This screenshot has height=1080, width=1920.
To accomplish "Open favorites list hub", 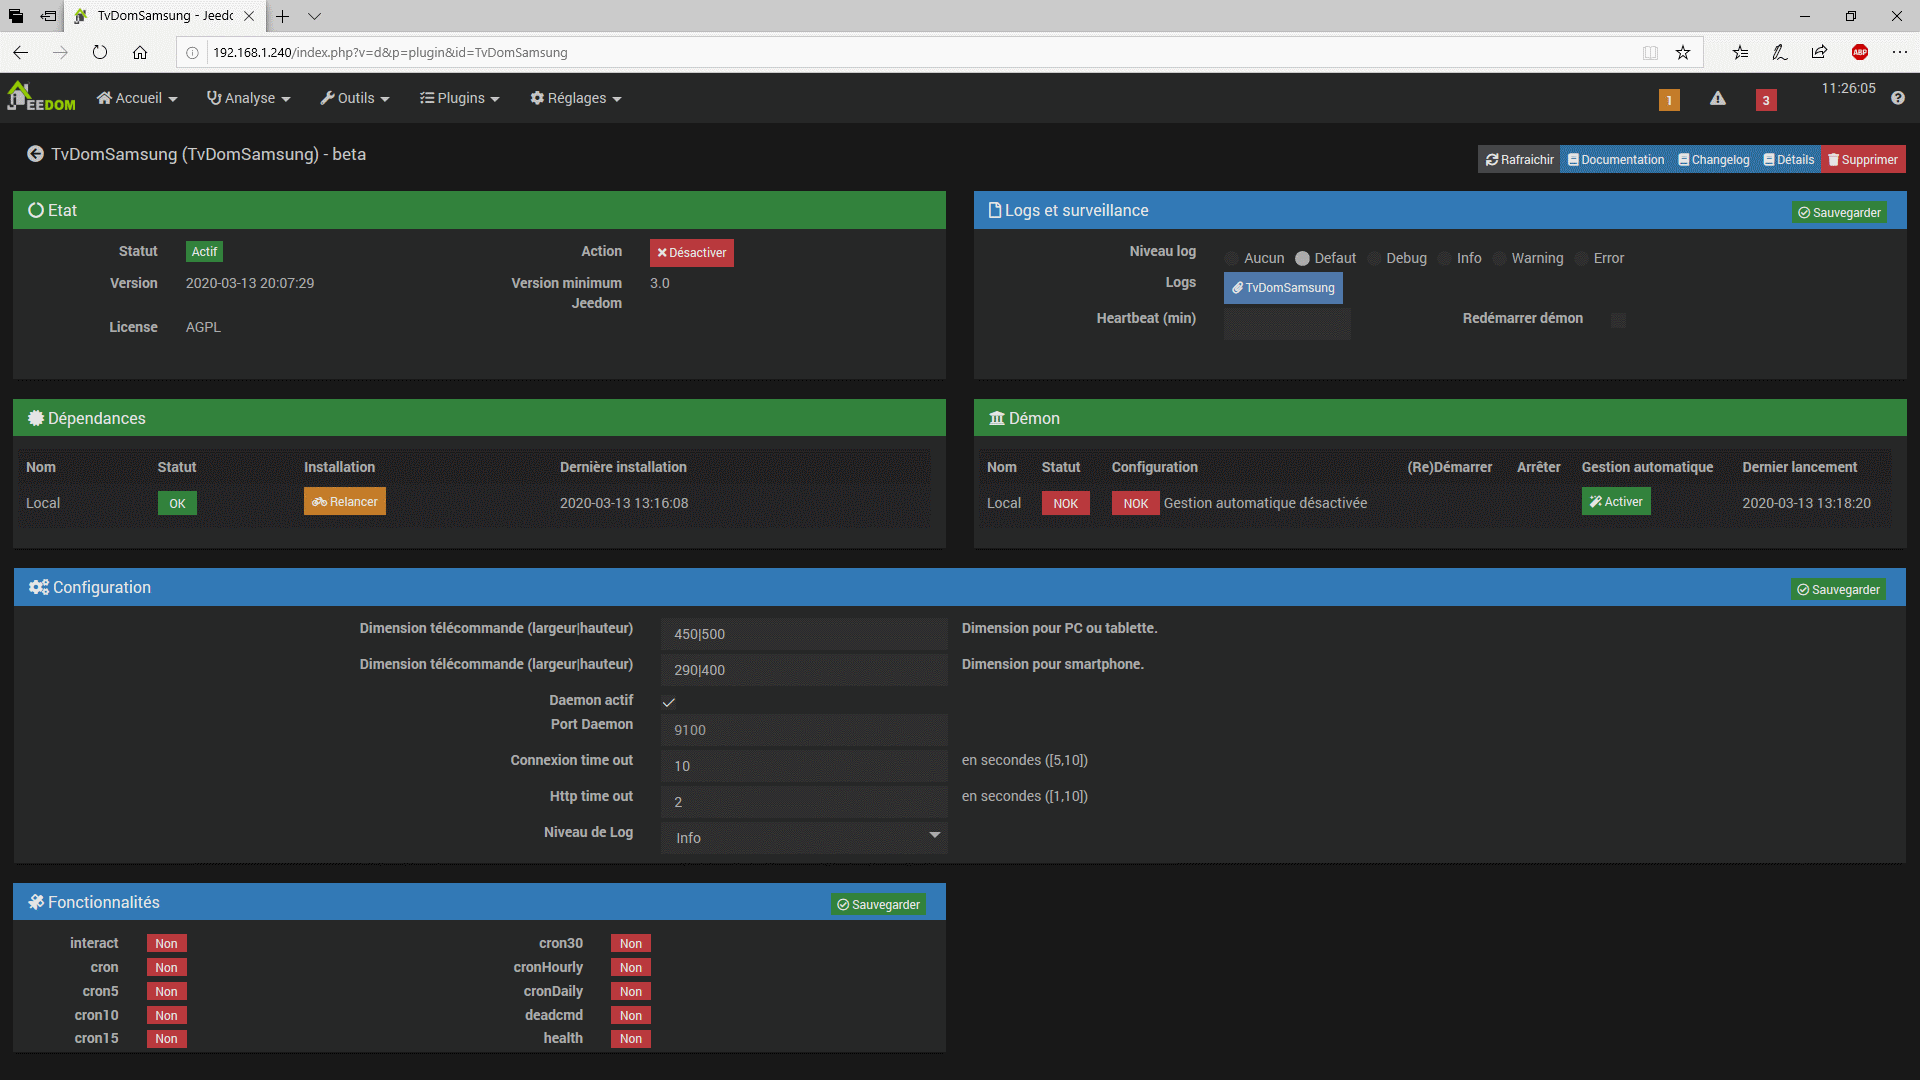I will coord(1741,52).
